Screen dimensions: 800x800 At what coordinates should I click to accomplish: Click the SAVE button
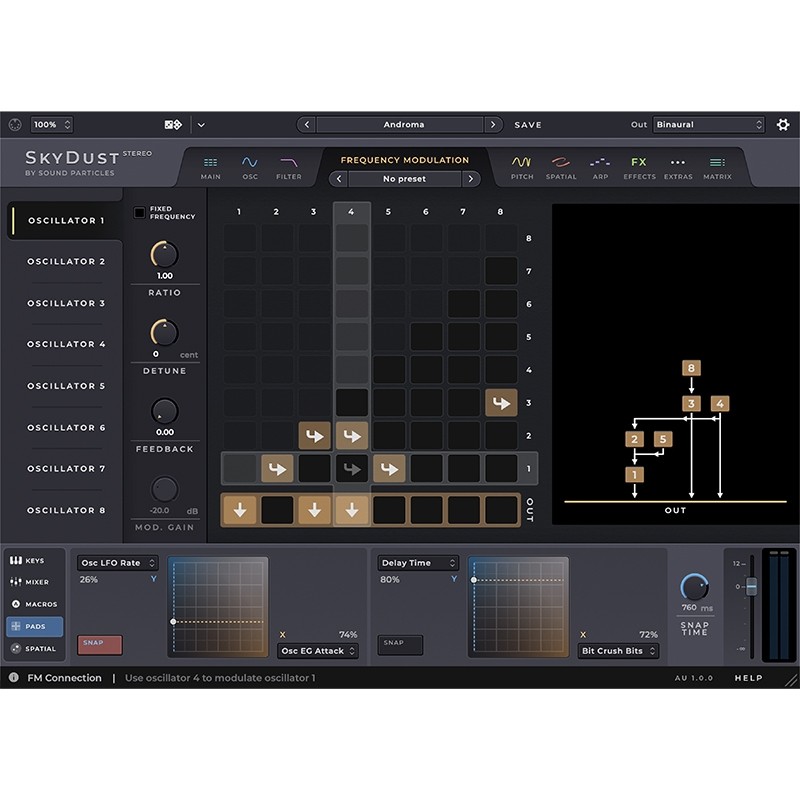tap(528, 125)
